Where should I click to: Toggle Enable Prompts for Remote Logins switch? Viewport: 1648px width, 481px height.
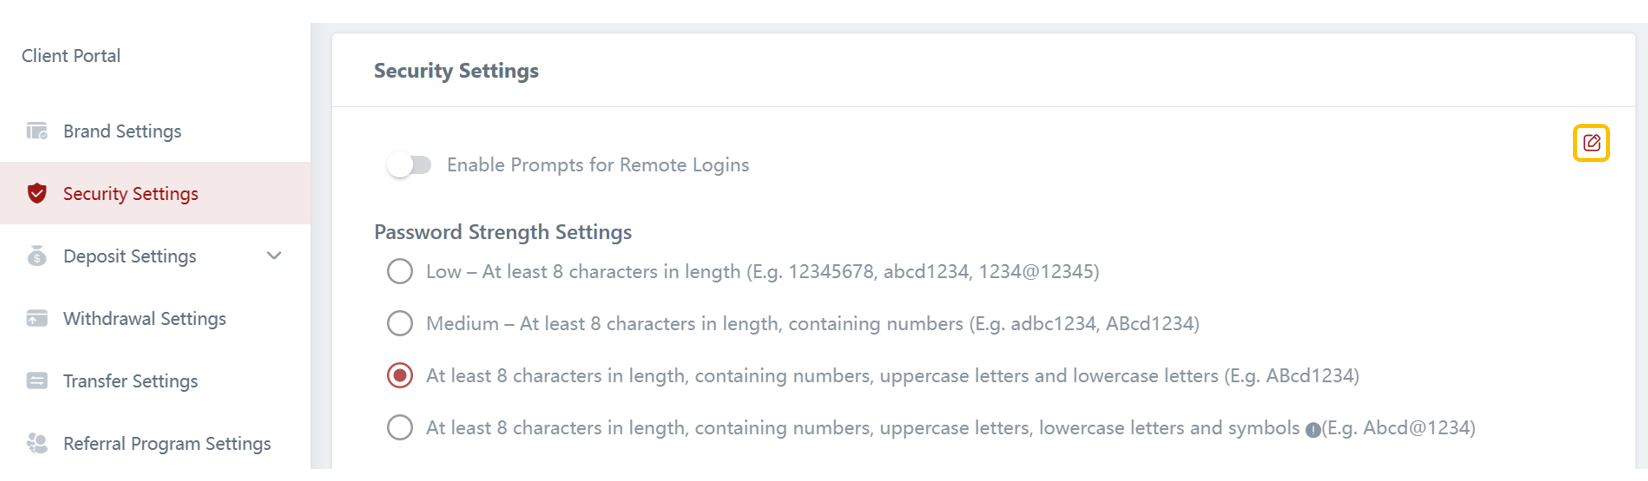point(409,165)
